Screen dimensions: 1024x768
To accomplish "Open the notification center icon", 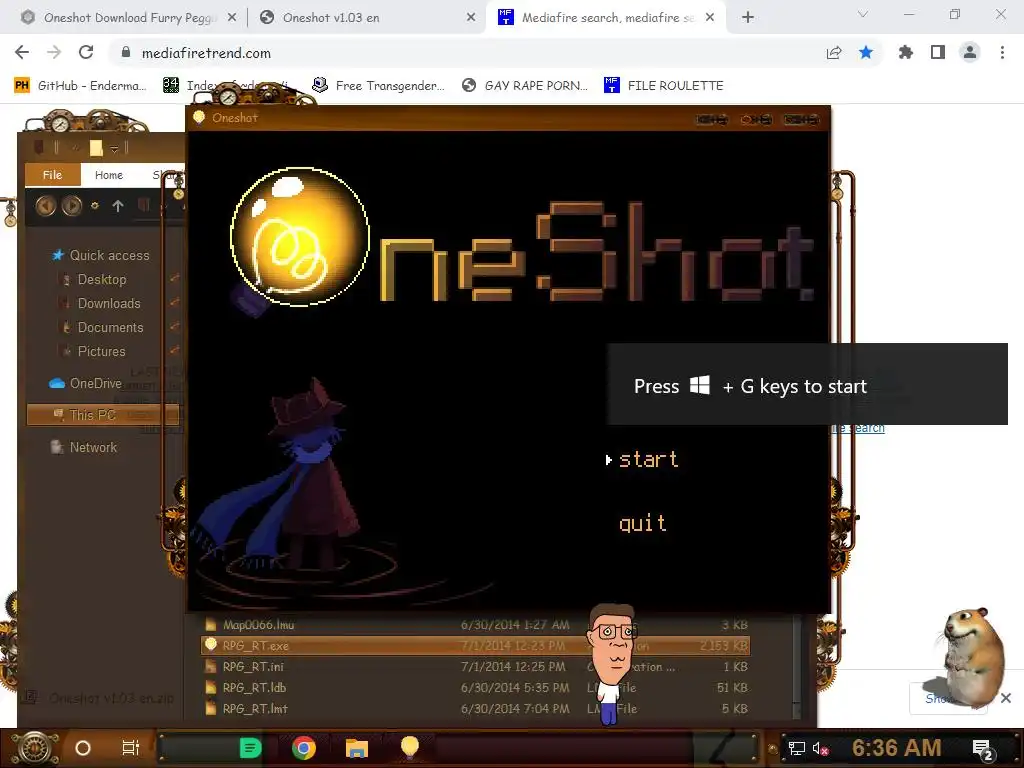I will [982, 750].
